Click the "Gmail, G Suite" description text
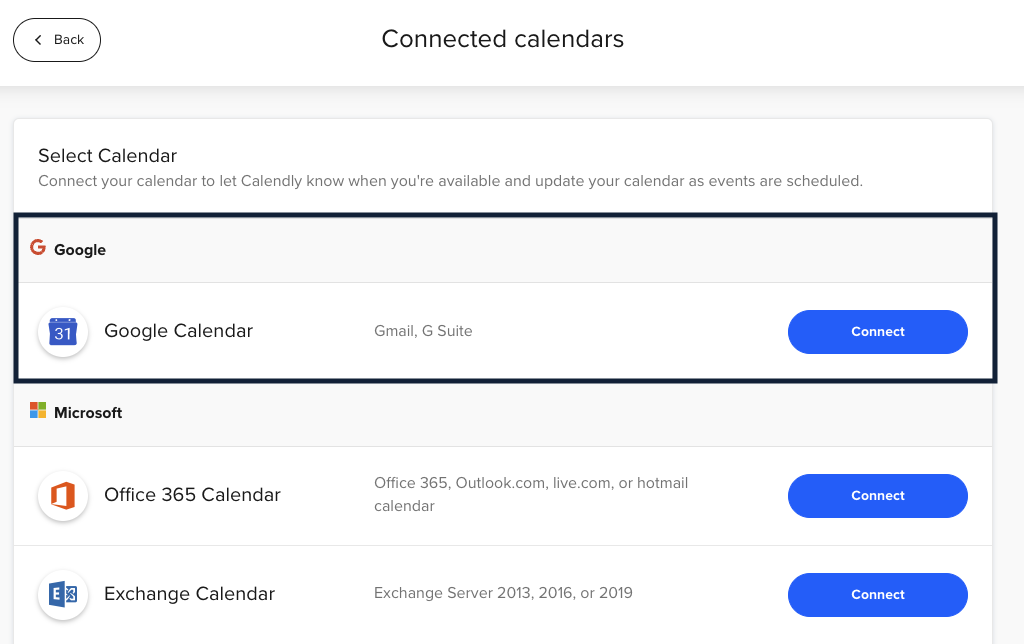The width and height of the screenshot is (1024, 644). [423, 331]
